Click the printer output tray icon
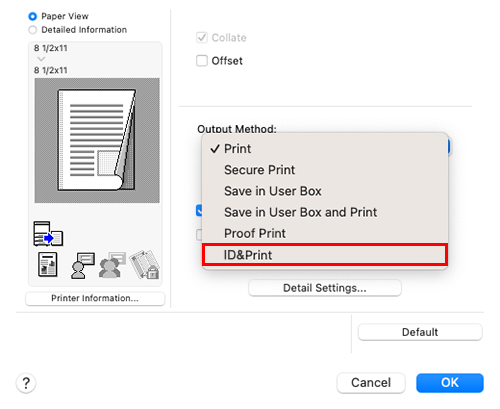This screenshot has height=409, width=500. point(48,234)
